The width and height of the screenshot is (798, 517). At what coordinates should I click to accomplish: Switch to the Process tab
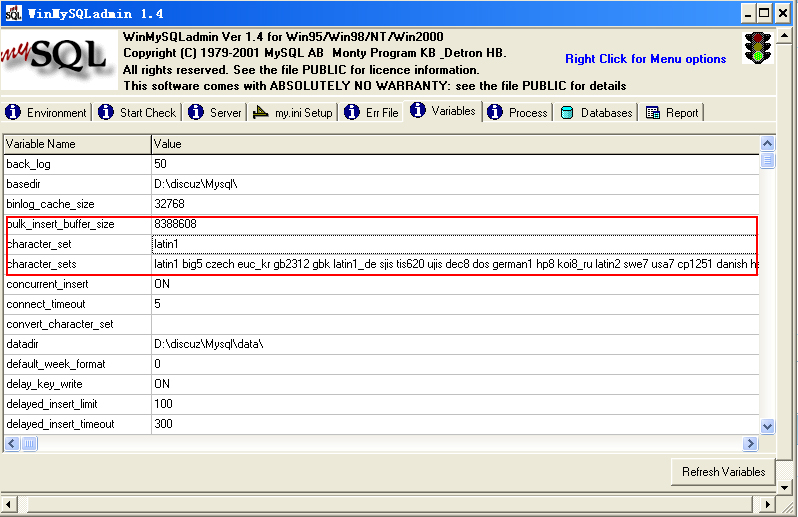[518, 112]
